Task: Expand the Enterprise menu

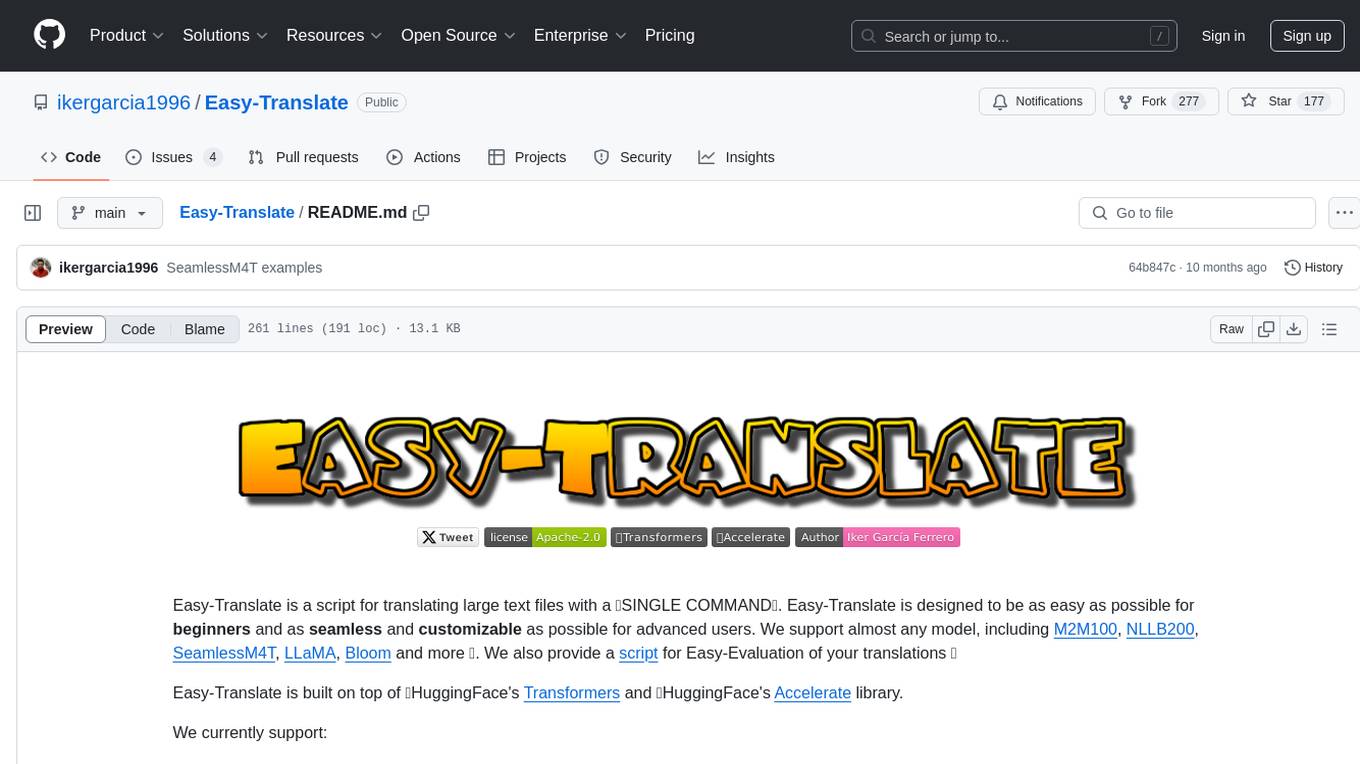Action: [580, 35]
